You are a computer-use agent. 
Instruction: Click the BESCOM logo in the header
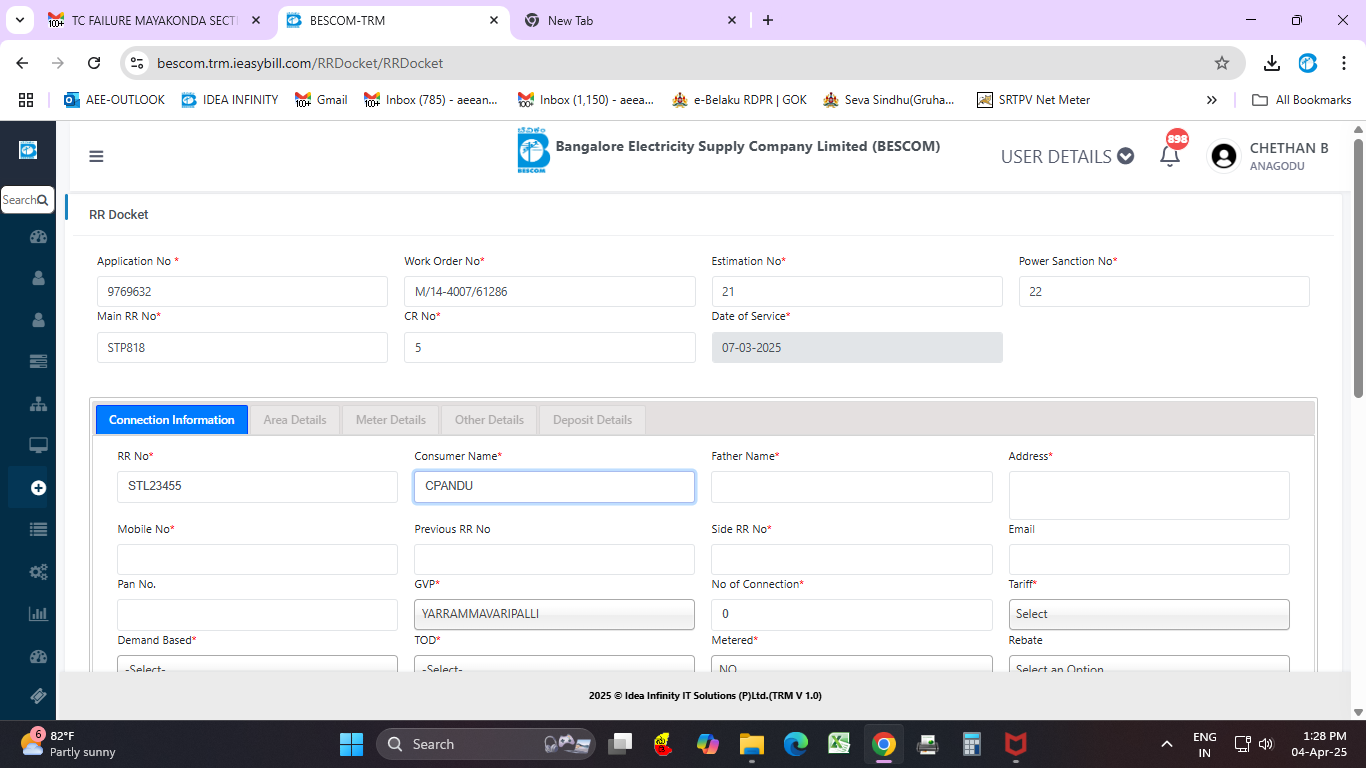pyautogui.click(x=533, y=150)
